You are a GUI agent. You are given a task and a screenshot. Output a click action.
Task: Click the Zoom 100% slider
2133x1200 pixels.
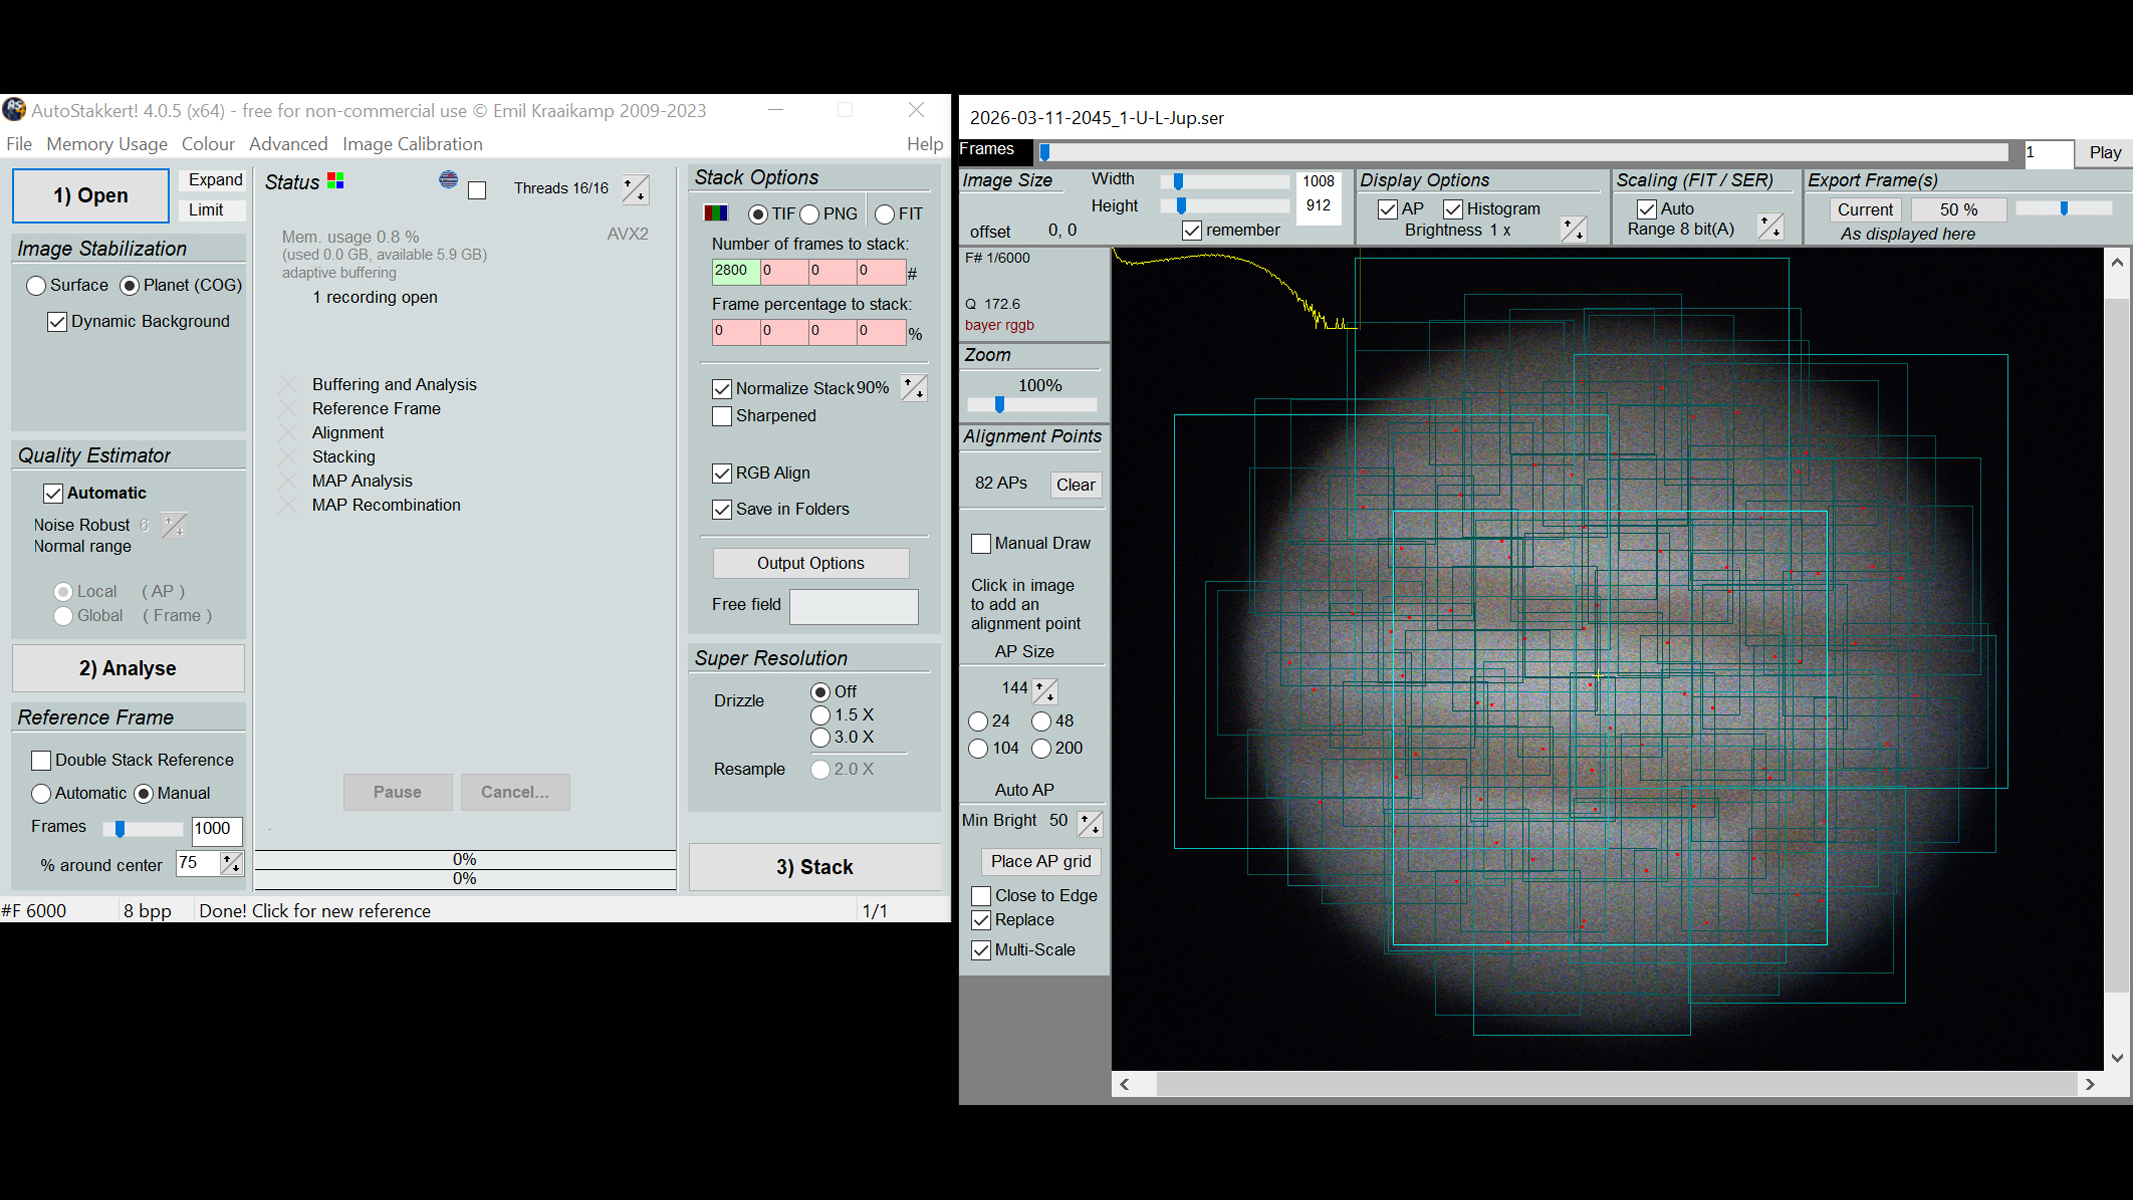[1031, 405]
